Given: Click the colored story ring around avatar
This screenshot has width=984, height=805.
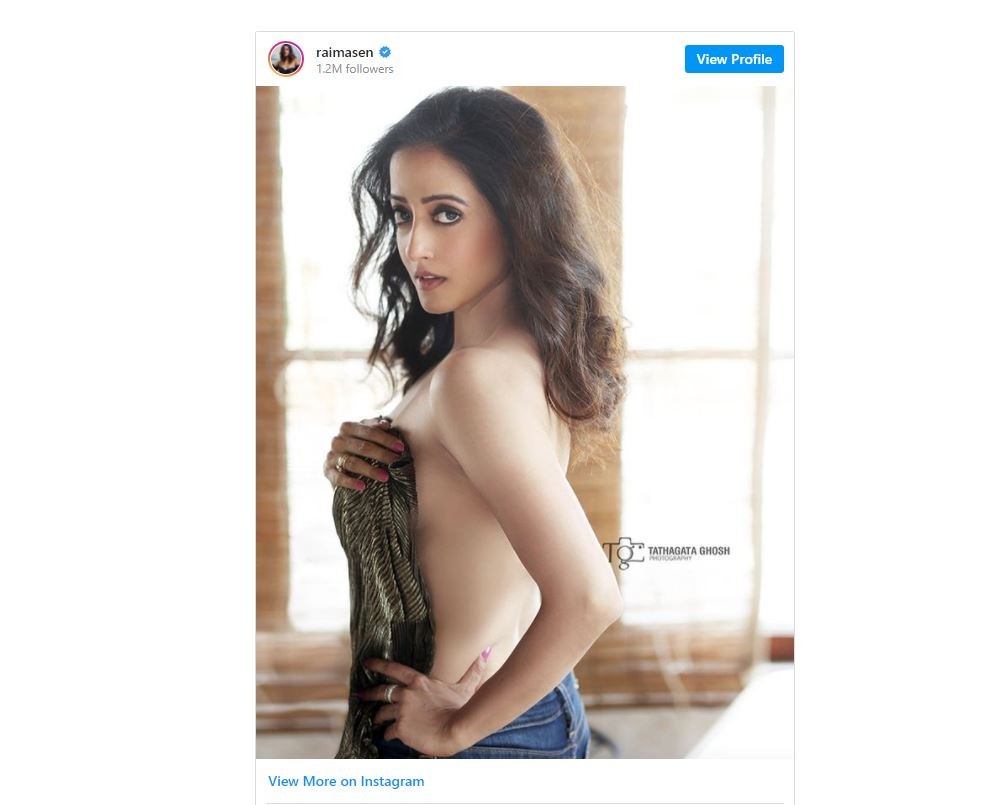Looking at the screenshot, I should tap(286, 59).
